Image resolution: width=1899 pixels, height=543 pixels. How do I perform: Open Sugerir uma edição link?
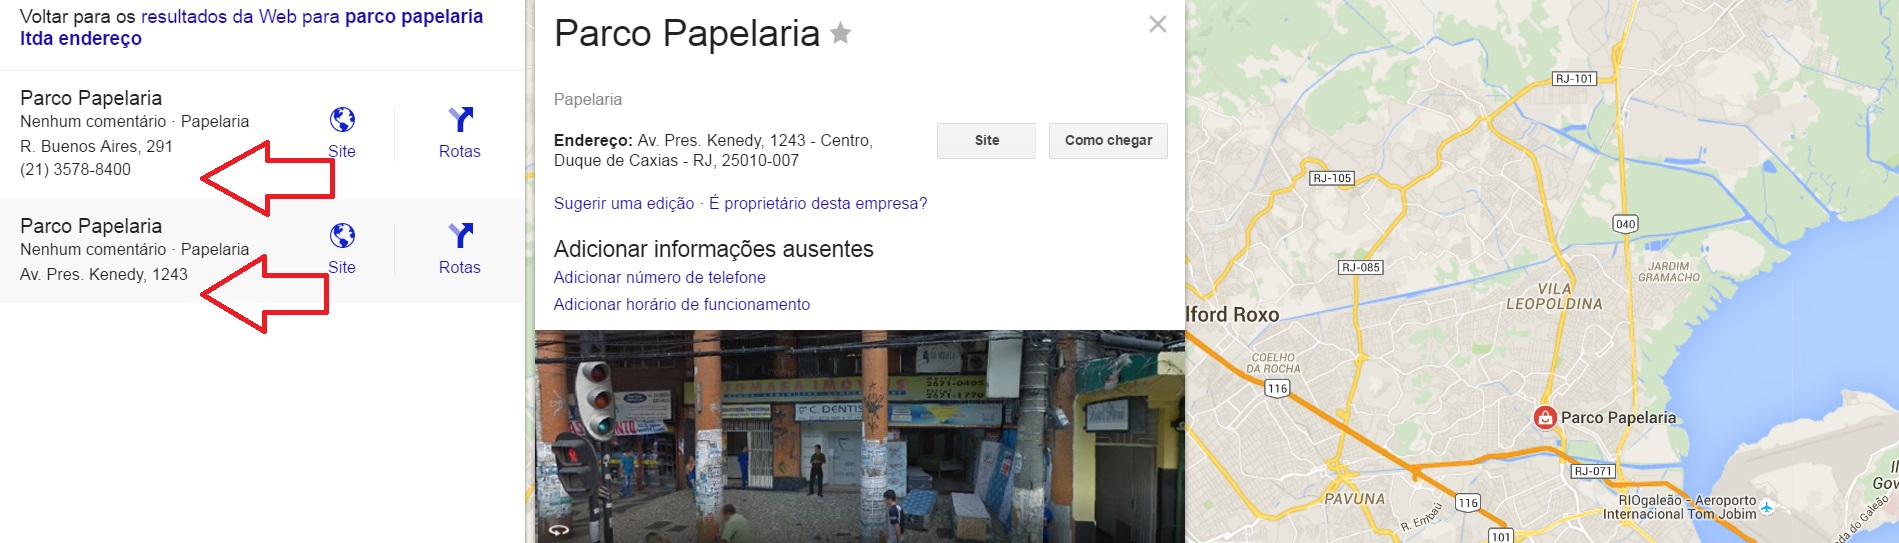coord(624,203)
